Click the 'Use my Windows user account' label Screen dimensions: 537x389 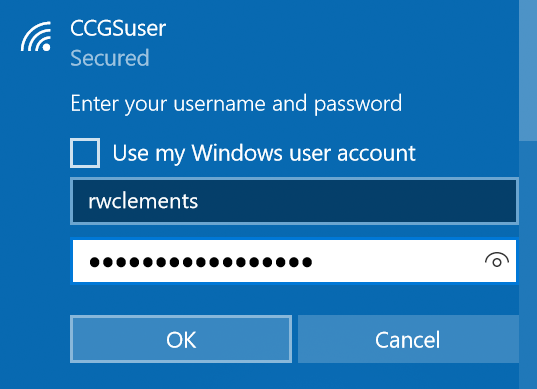click(x=264, y=153)
